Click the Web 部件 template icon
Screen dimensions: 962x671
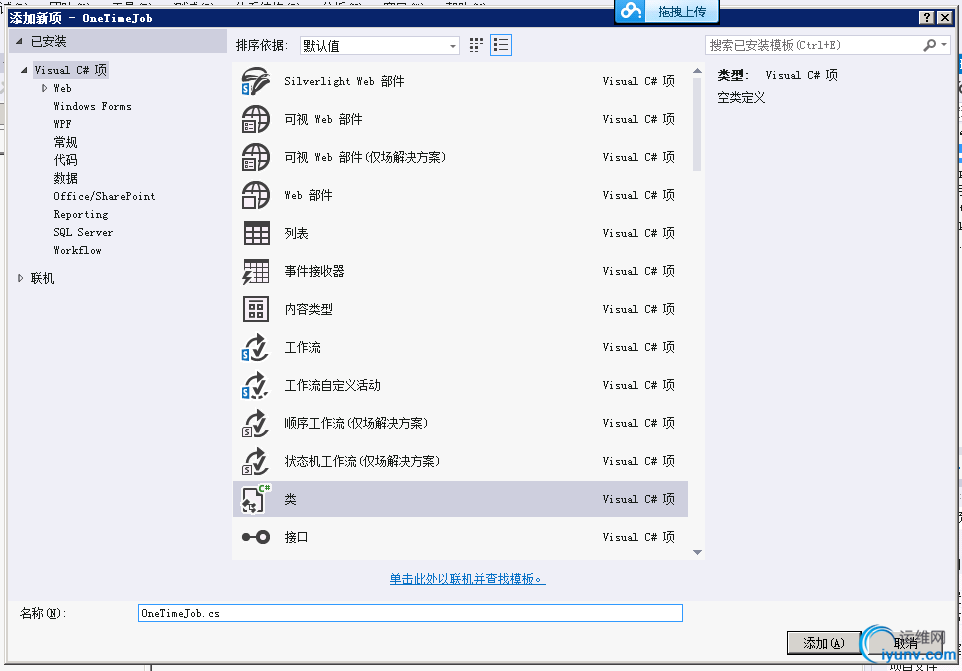[255, 195]
